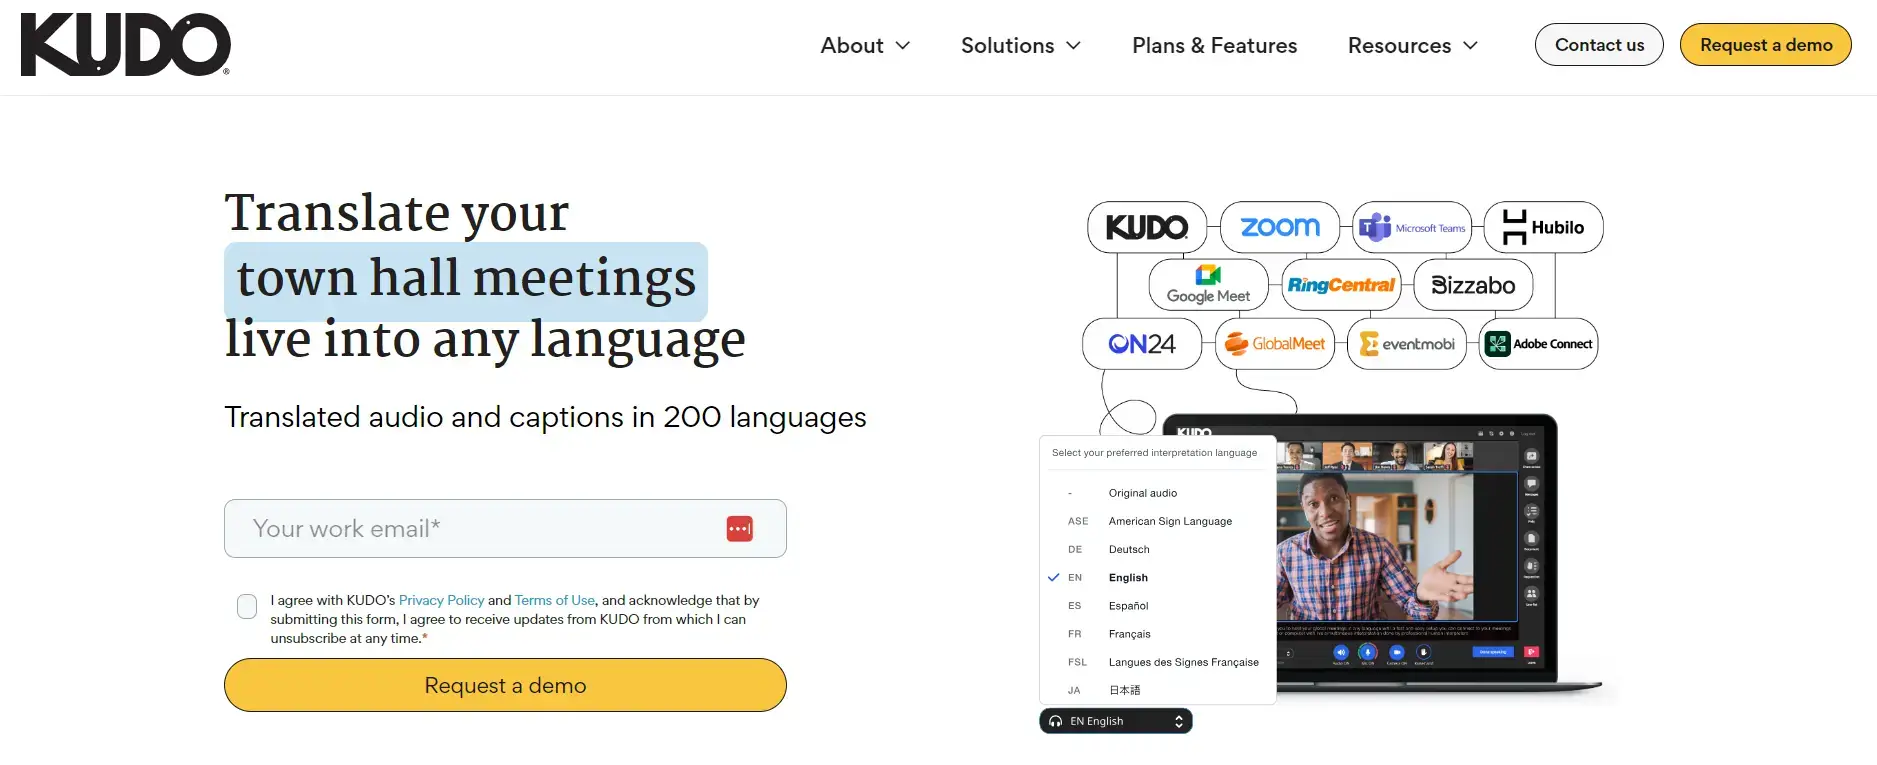This screenshot has width=1877, height=765.
Task: Click the KUDO platform badge
Action: coord(1147,227)
